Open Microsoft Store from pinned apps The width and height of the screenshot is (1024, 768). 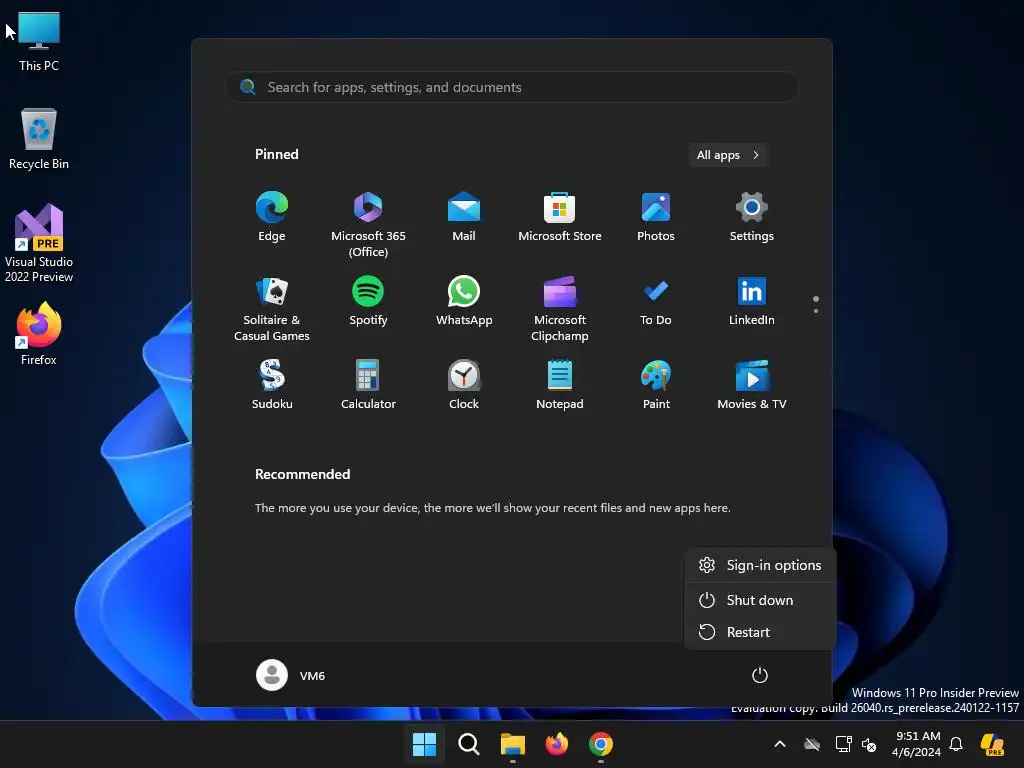click(560, 217)
